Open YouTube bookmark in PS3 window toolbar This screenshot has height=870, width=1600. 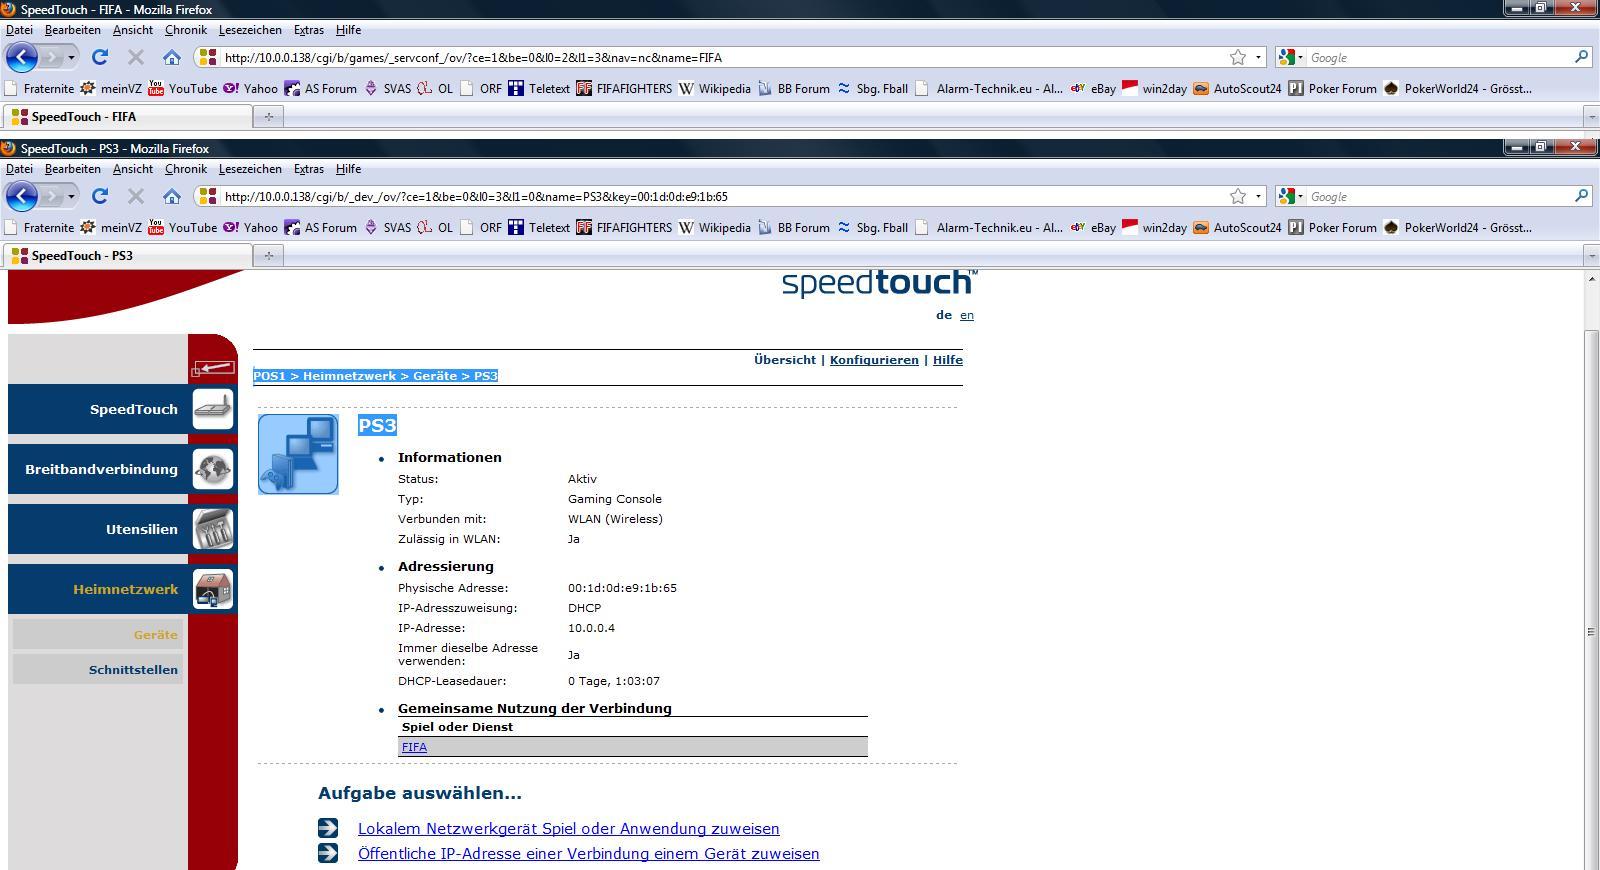click(182, 227)
